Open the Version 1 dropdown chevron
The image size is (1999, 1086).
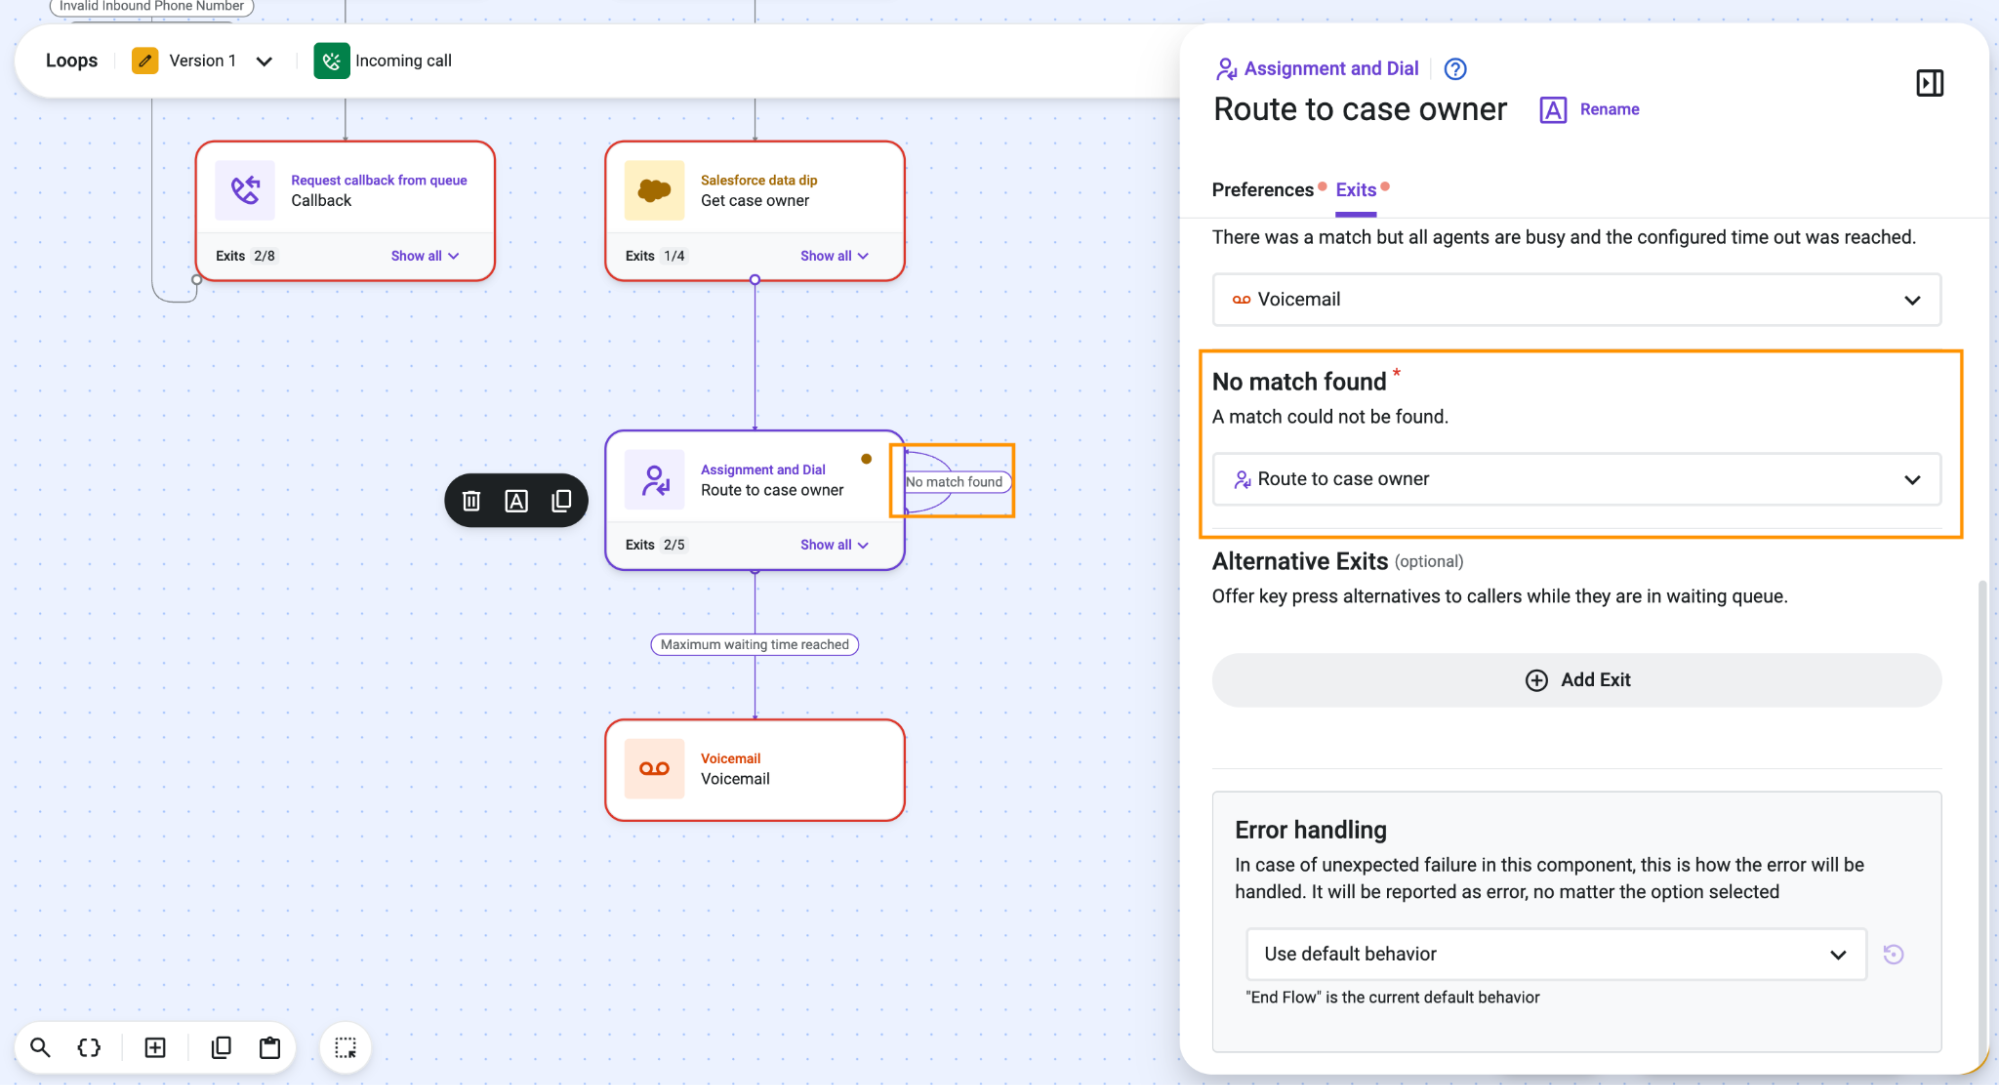pos(264,61)
